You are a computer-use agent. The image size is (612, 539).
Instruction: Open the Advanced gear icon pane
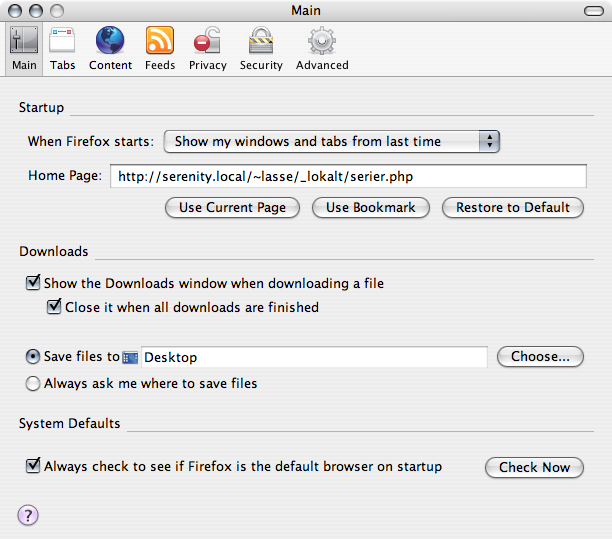322,48
